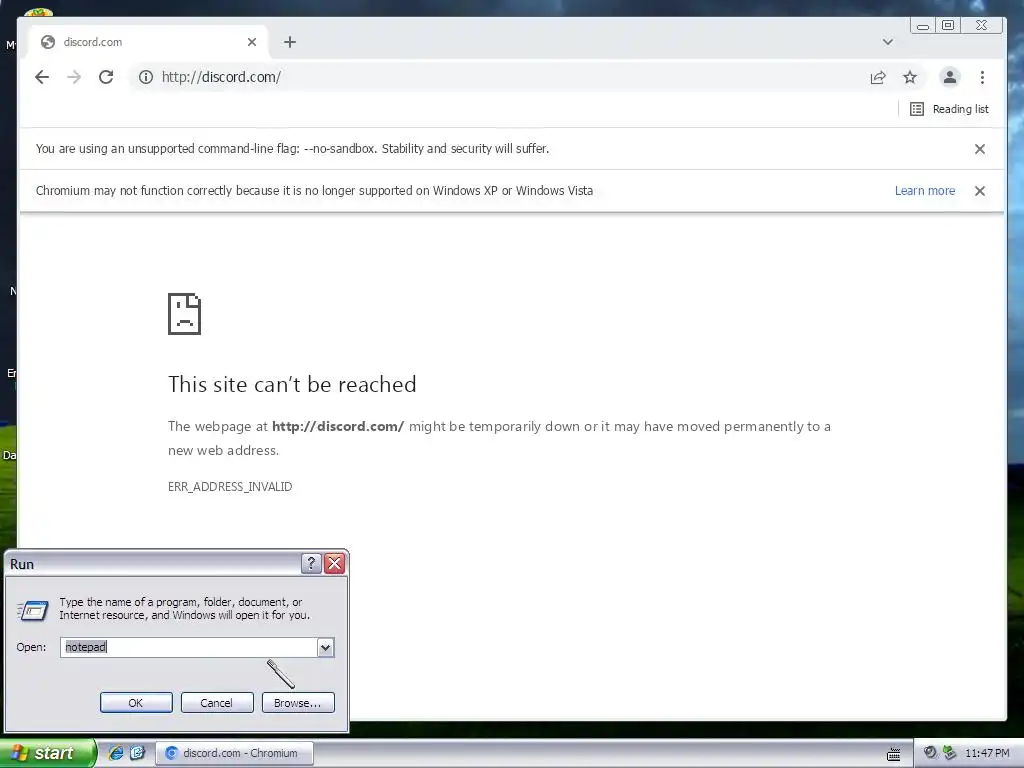Close the Chromium window

982,25
